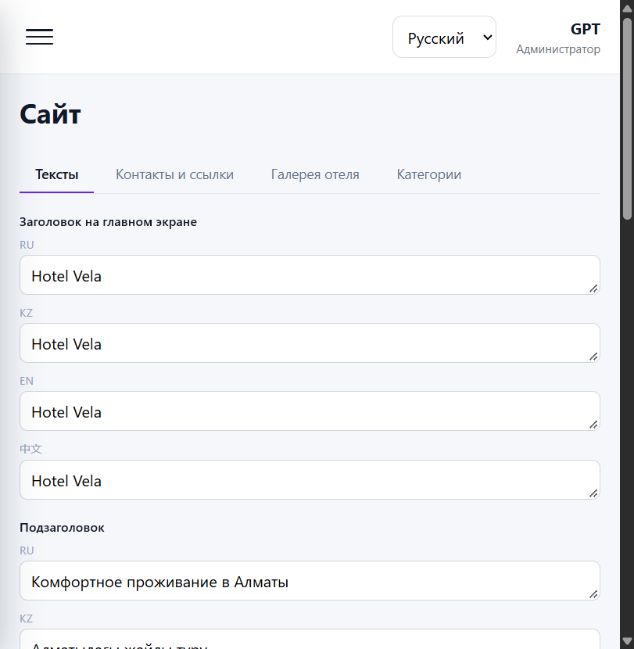Click the 中文 language label
634x649 pixels.
[x=30, y=449]
